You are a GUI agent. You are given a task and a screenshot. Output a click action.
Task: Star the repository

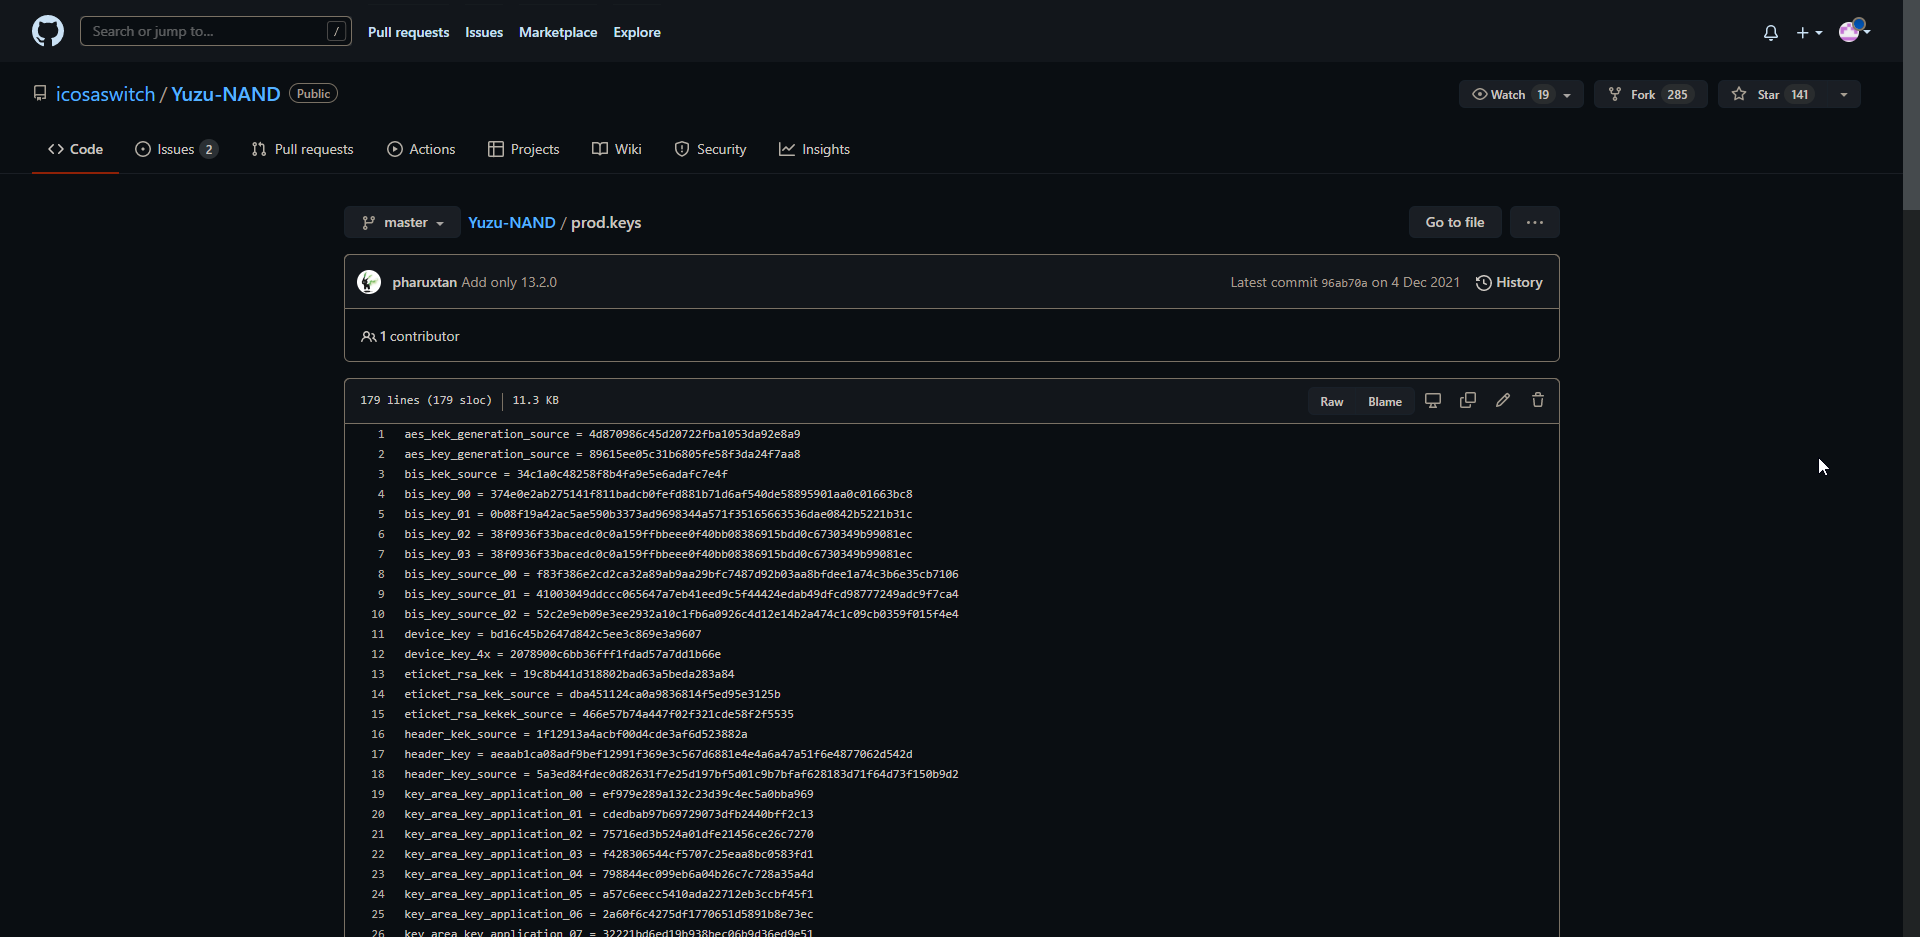(x=1774, y=94)
